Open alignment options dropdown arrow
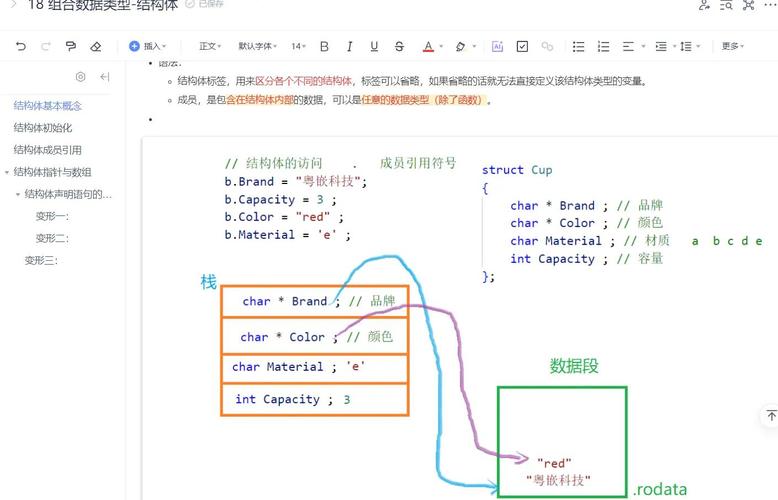 (644, 47)
